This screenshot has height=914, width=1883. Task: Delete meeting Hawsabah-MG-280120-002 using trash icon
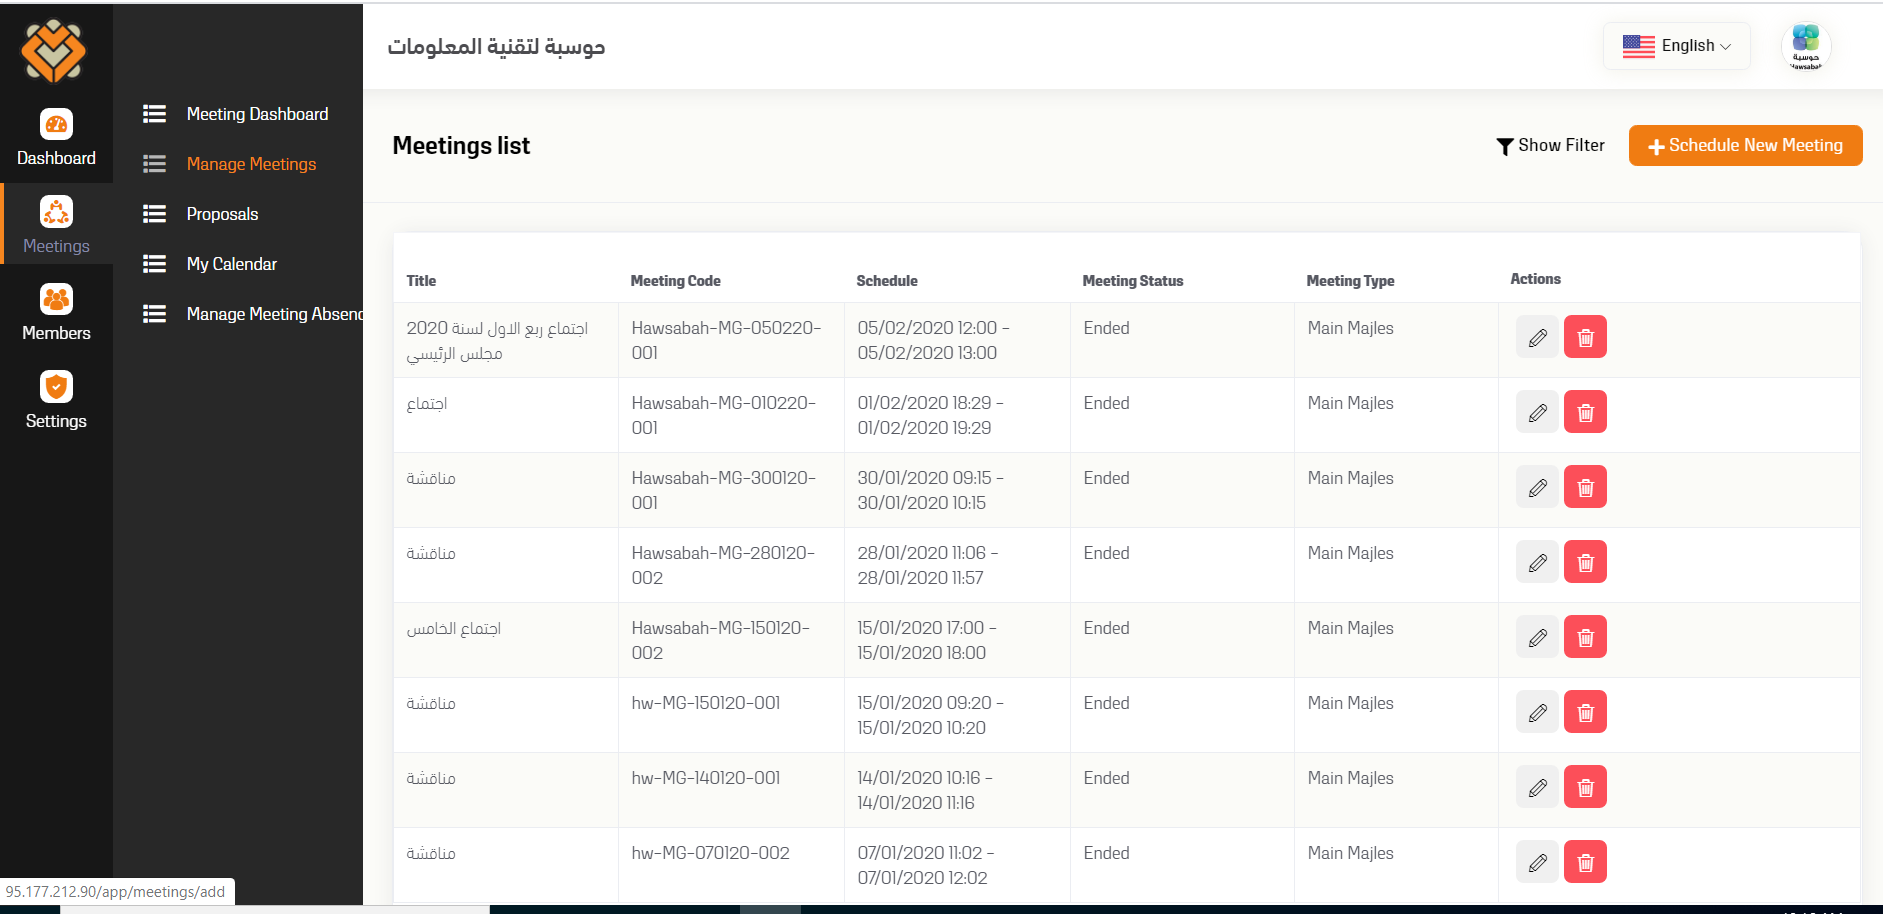coord(1585,562)
